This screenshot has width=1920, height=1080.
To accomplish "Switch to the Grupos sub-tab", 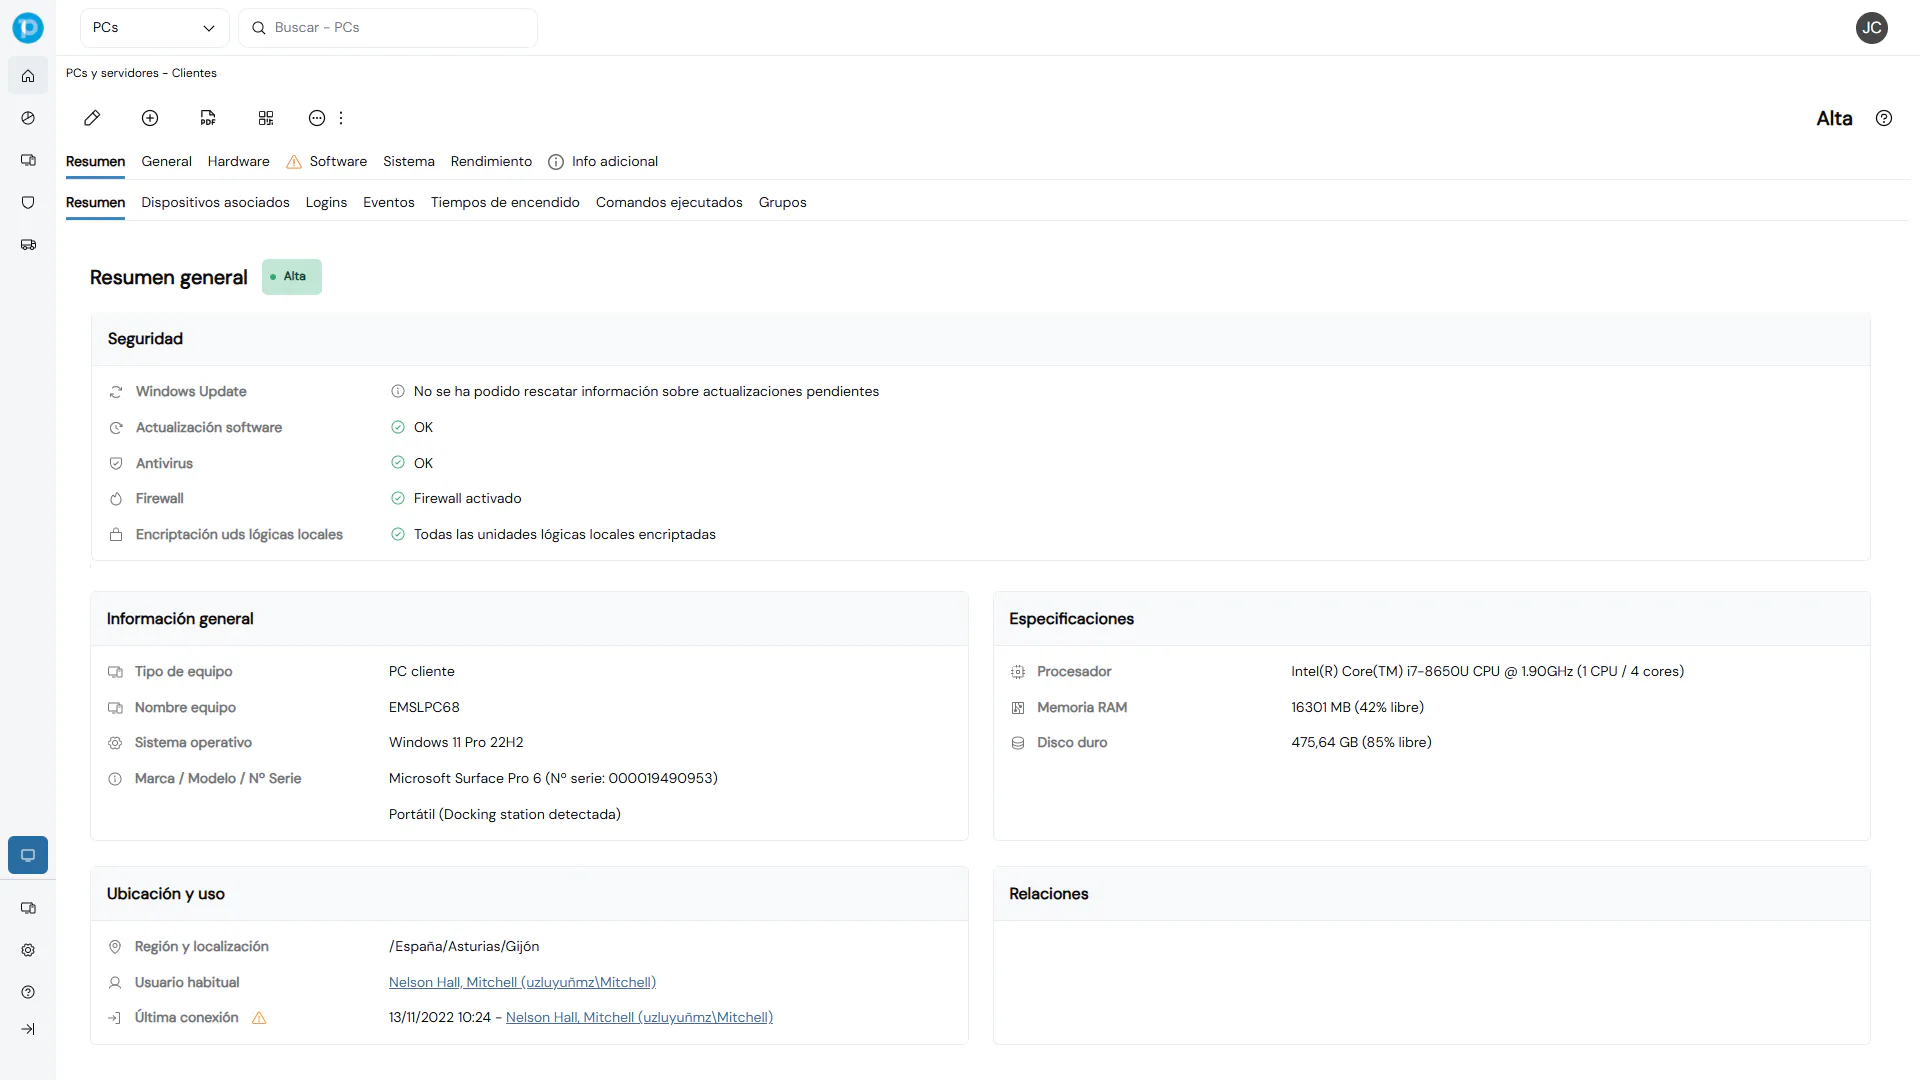I will pos(782,203).
